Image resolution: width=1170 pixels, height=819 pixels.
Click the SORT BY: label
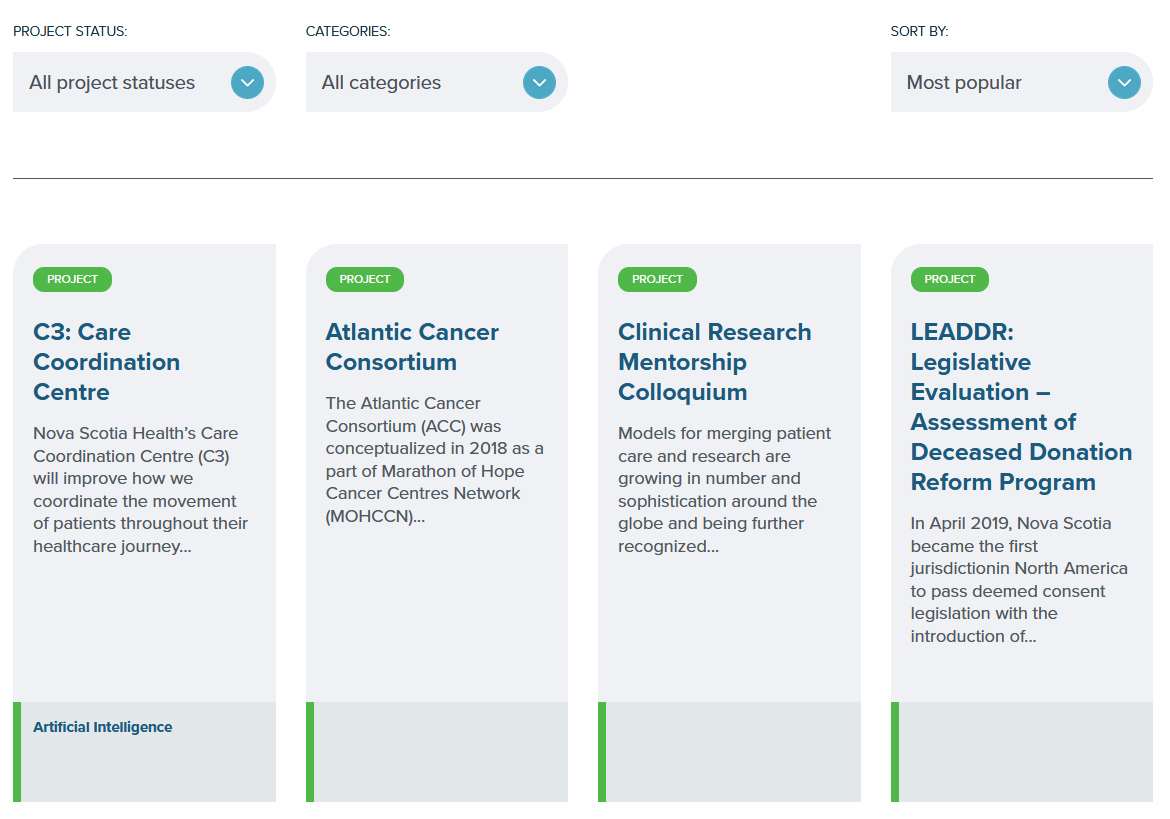[x=919, y=31]
